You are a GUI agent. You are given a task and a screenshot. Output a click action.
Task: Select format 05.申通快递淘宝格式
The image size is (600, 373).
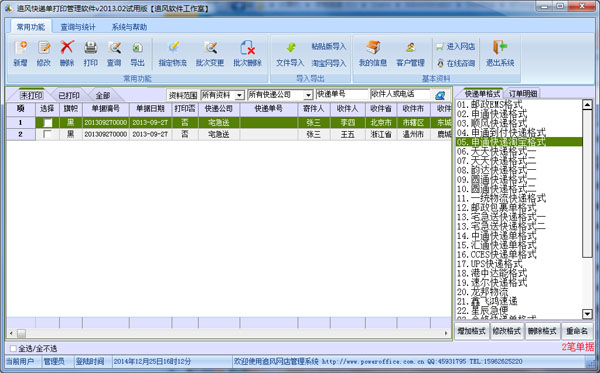[x=519, y=142]
